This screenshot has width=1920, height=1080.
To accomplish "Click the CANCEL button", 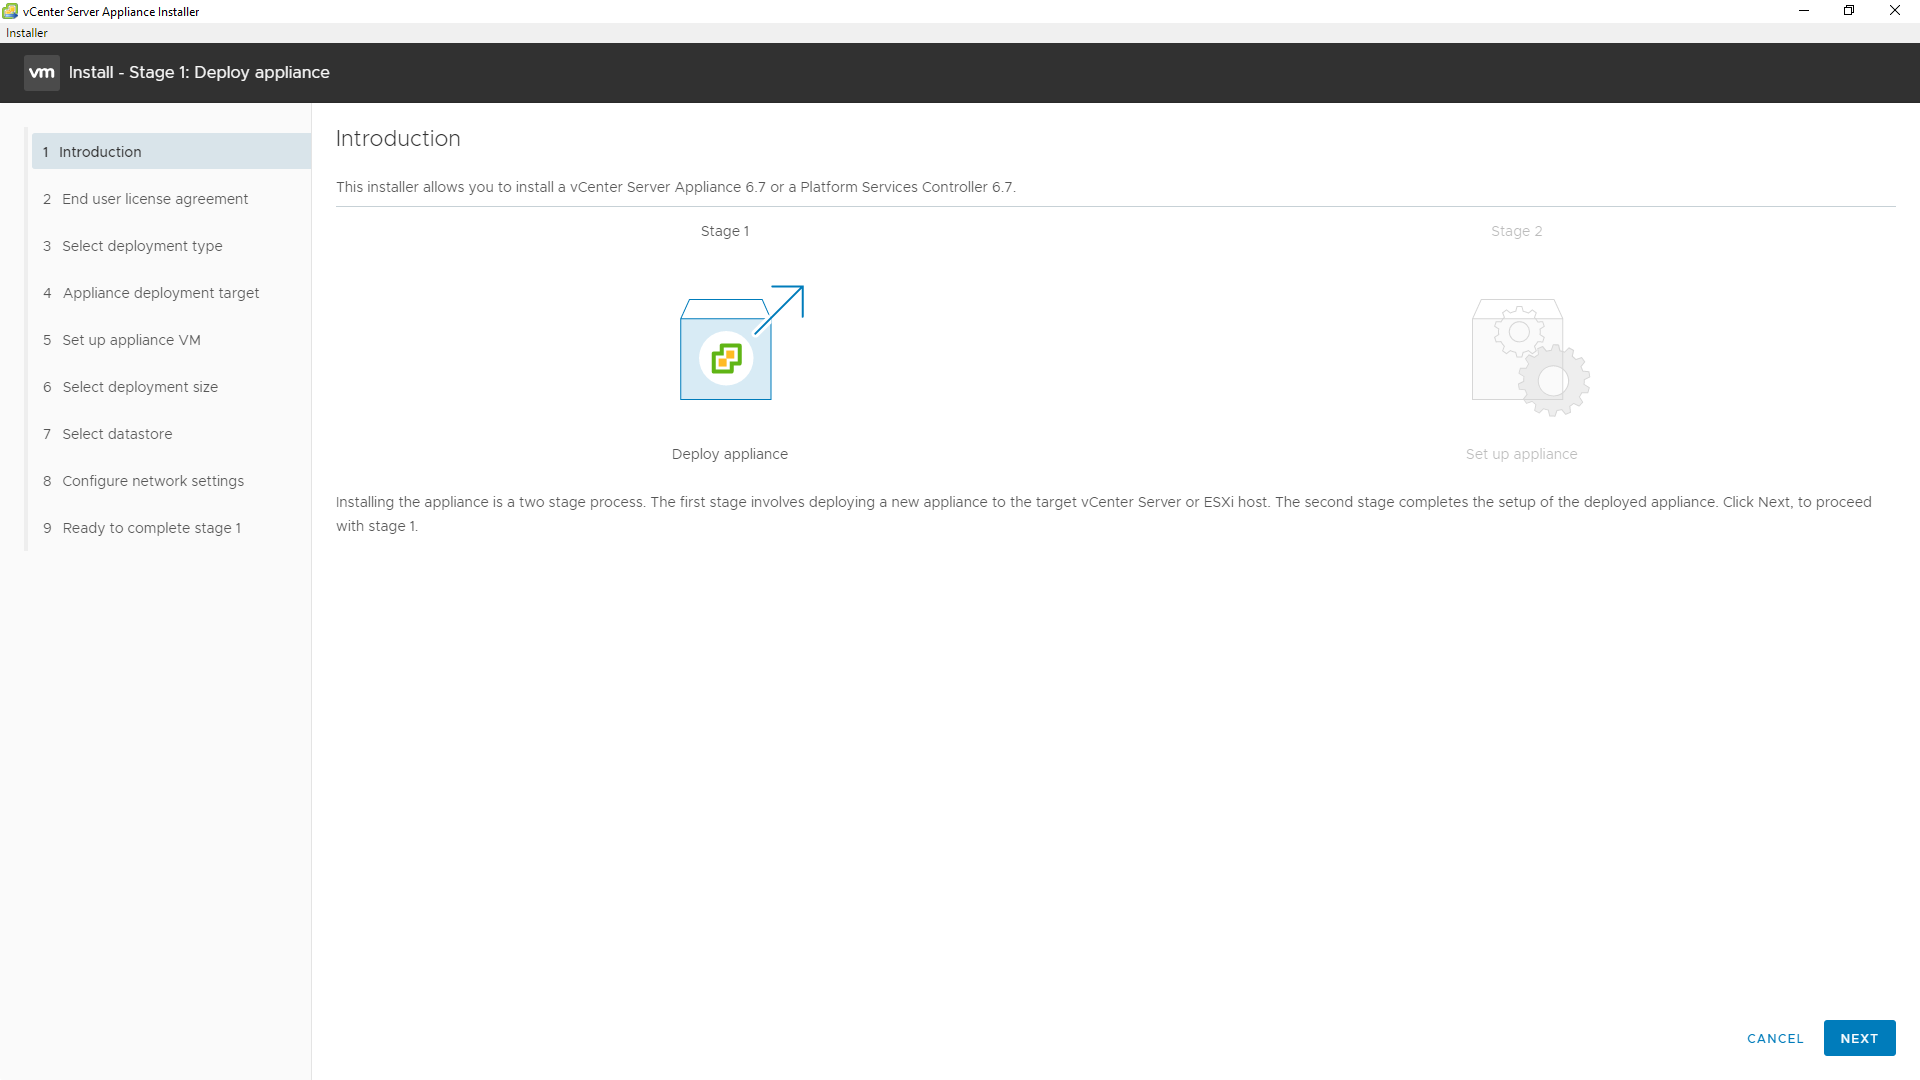I will click(1775, 1038).
